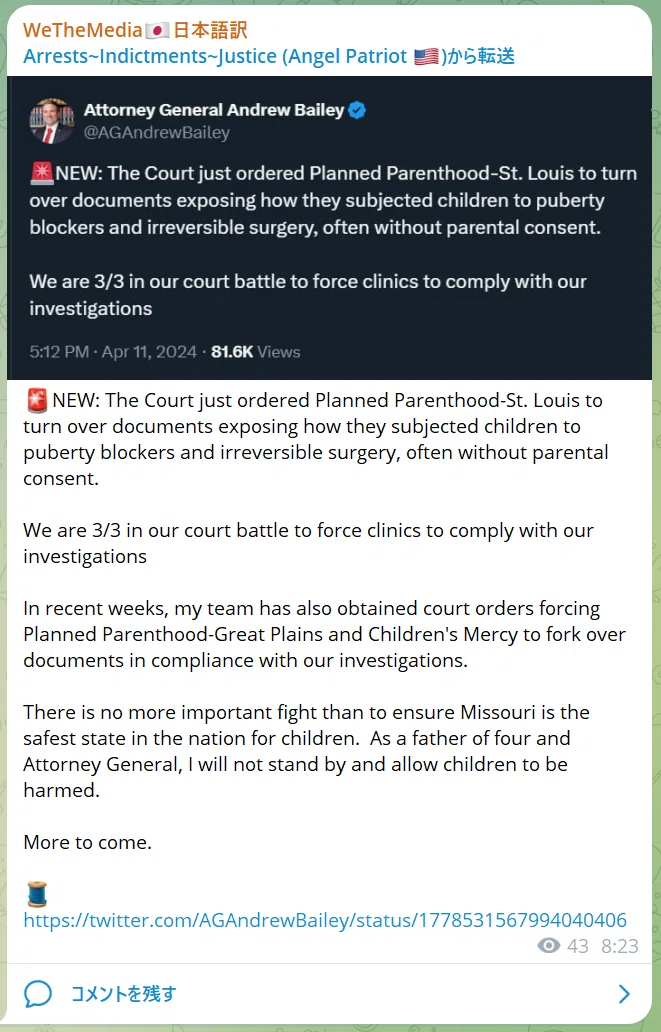
Task: Click the @AGAndrewBailey handle in tweet
Action: coord(157,133)
